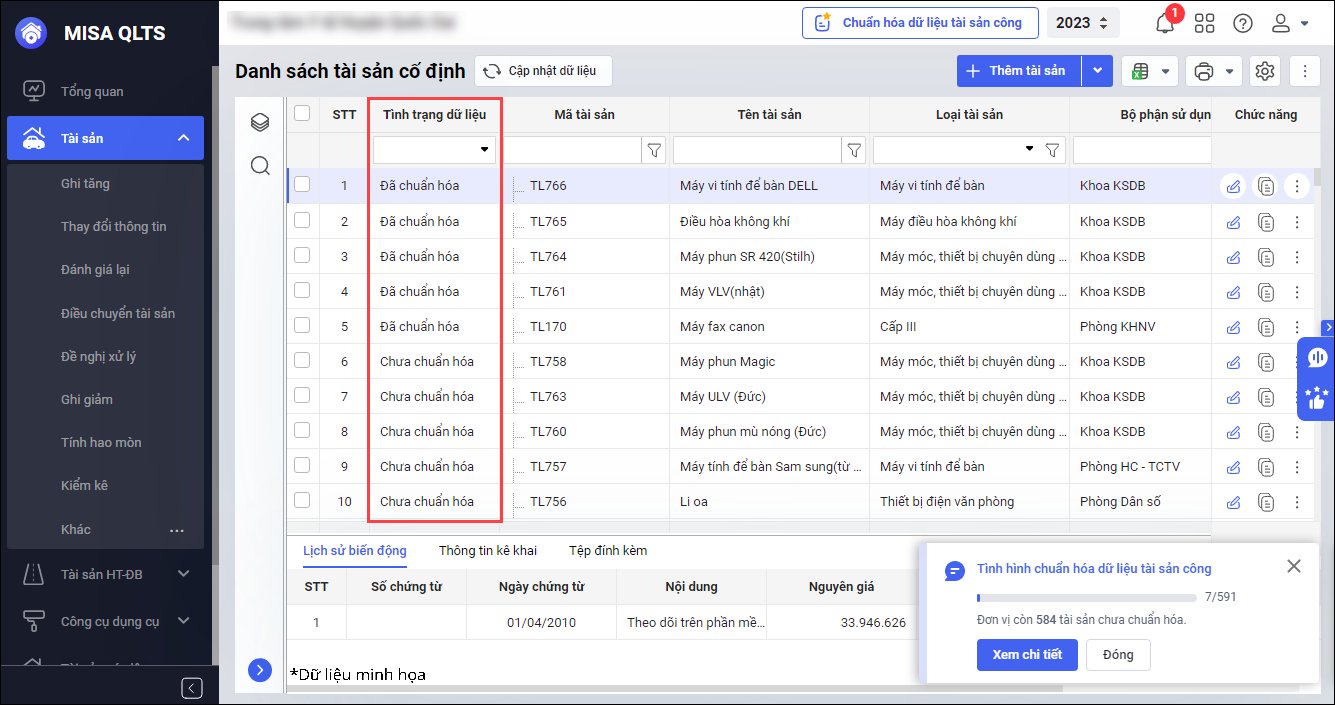Duplicate asset TL765 with copy icon

coord(1266,221)
